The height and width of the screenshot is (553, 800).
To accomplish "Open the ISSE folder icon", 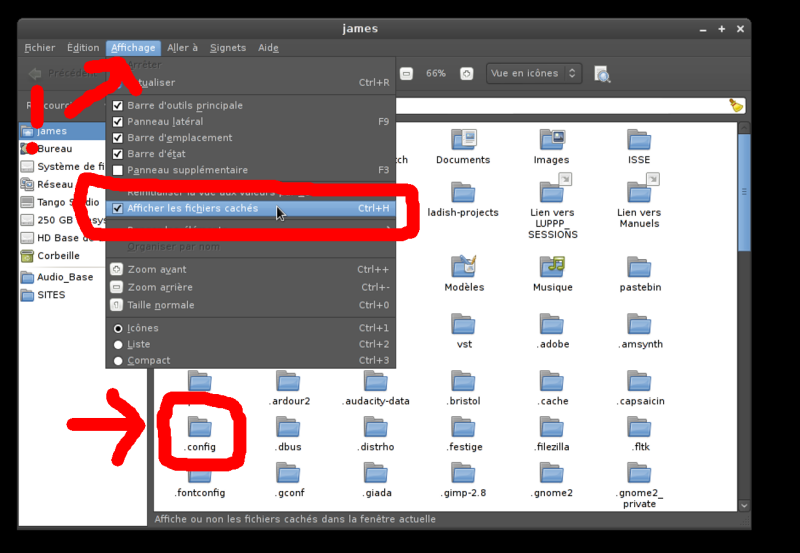I will [639, 139].
